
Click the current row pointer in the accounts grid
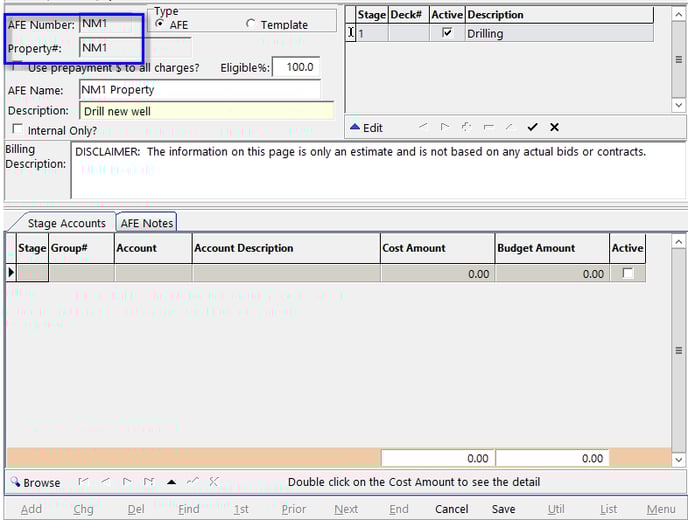click(x=11, y=273)
